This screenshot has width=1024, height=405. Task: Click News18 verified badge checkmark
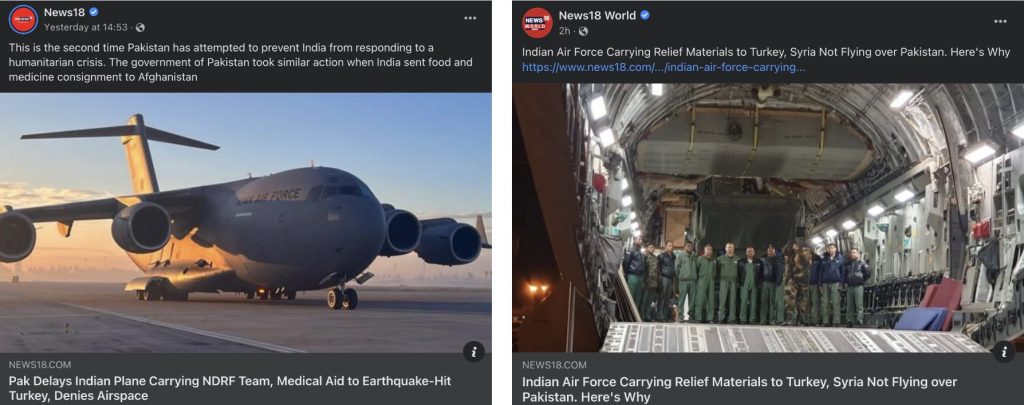point(94,12)
